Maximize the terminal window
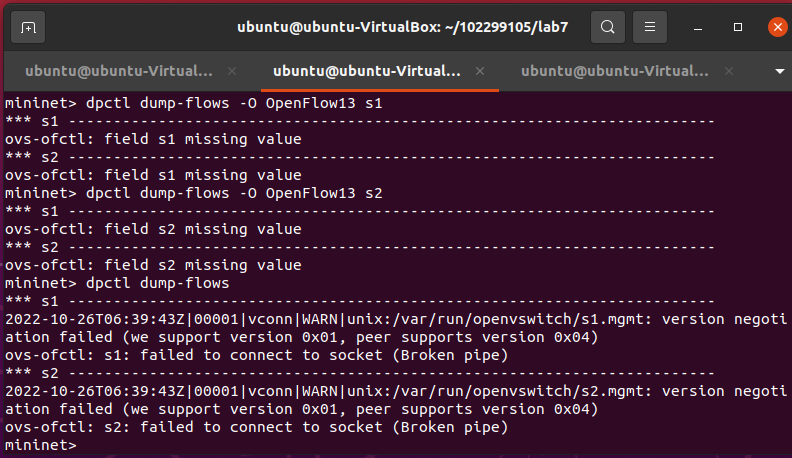This screenshot has width=792, height=458. 738,27
